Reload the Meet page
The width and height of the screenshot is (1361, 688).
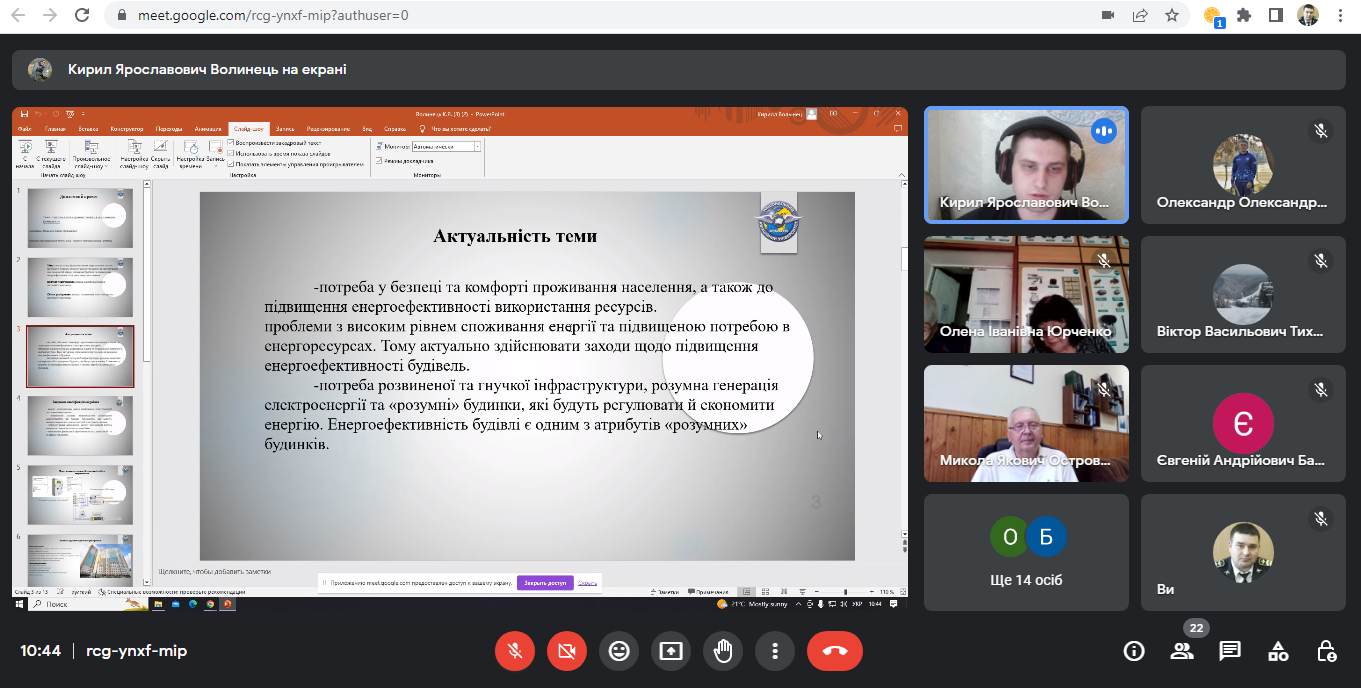point(81,15)
